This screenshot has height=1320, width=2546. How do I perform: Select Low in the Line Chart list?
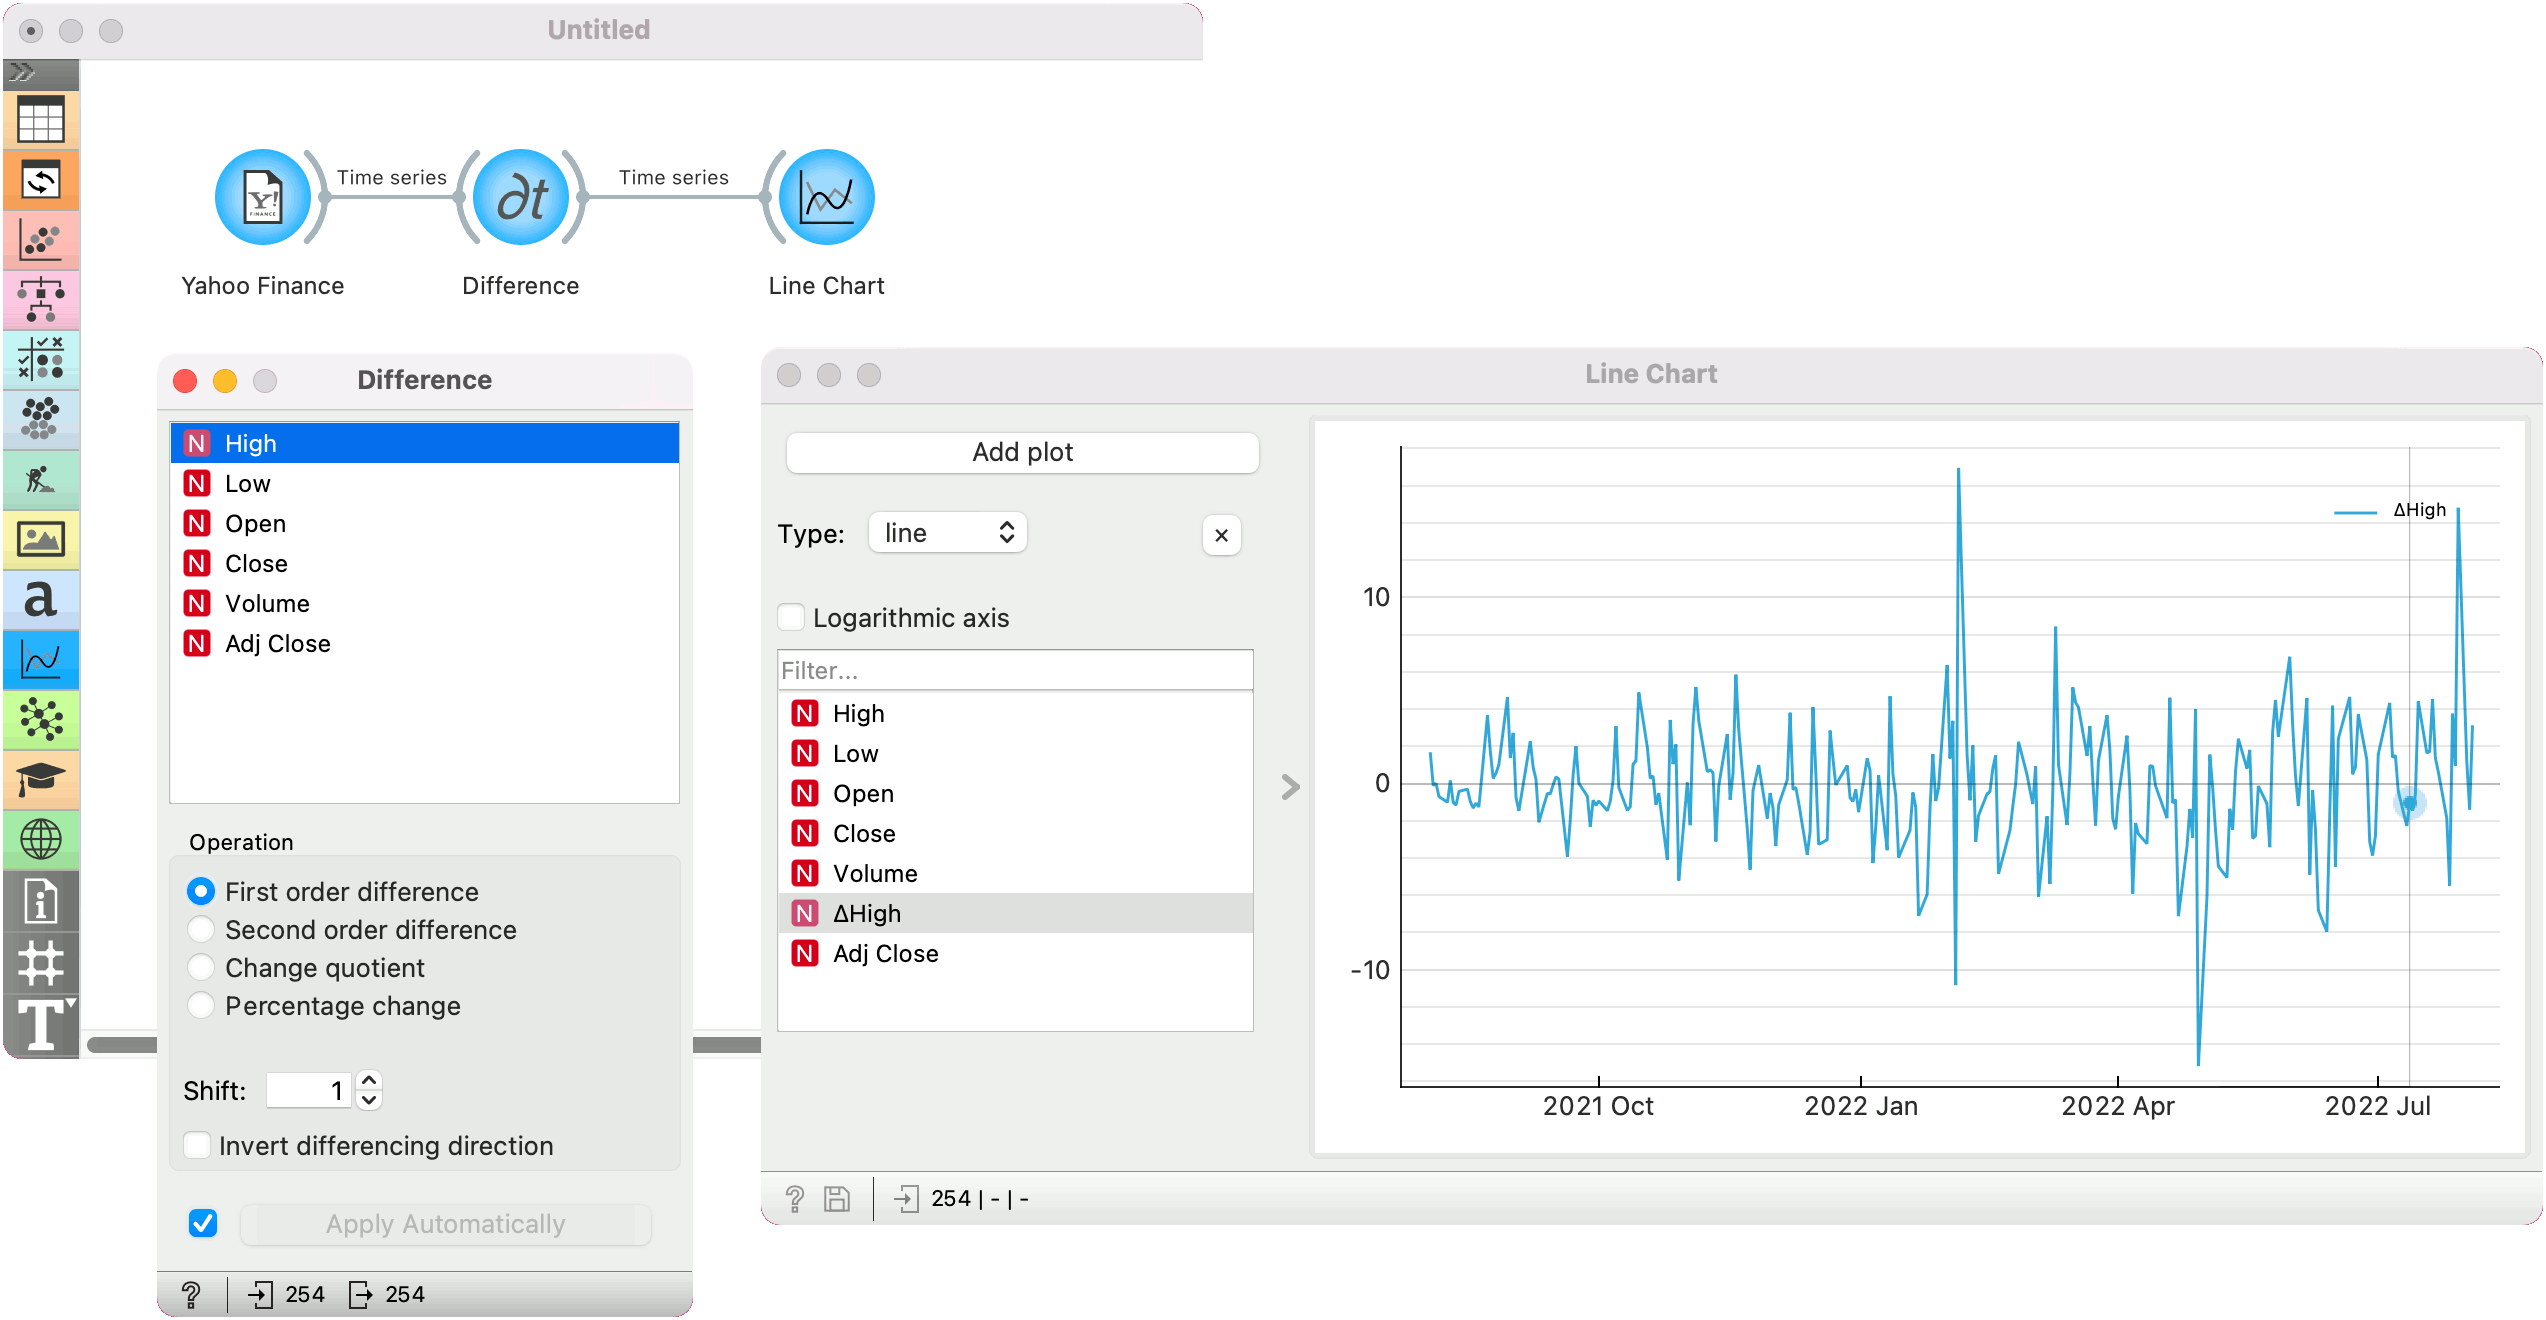1015,753
